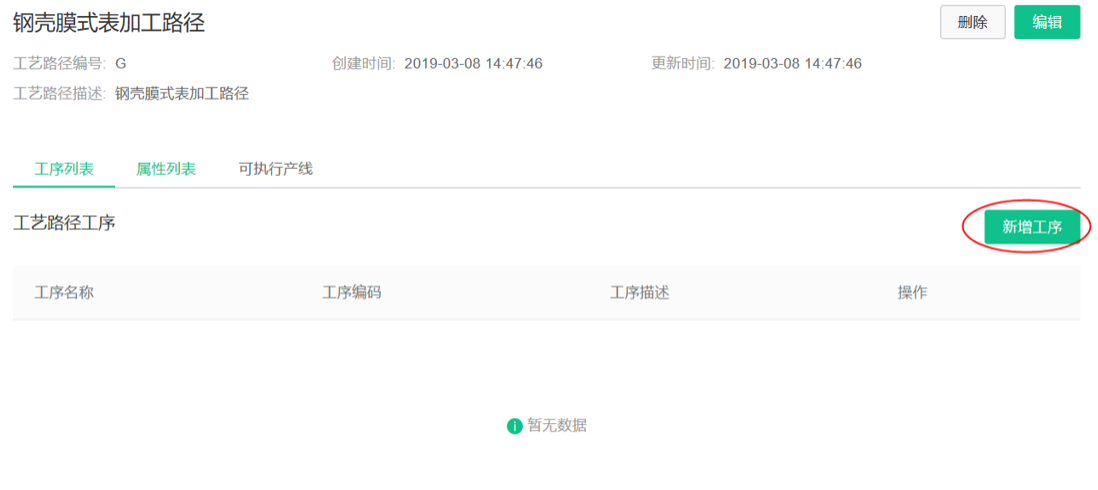The image size is (1098, 490).
Task: Click the page title 钢壳膜式表加工路径
Action: (109, 23)
